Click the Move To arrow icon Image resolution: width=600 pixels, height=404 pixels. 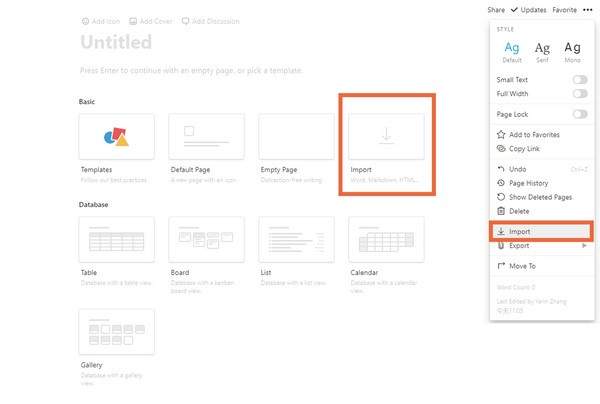point(501,266)
